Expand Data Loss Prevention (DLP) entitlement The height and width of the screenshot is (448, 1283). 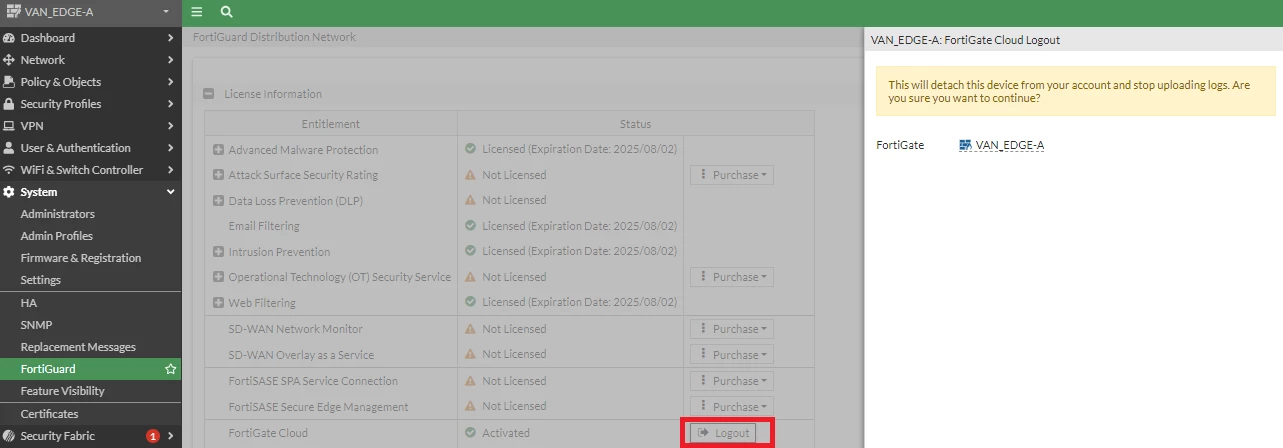(218, 200)
